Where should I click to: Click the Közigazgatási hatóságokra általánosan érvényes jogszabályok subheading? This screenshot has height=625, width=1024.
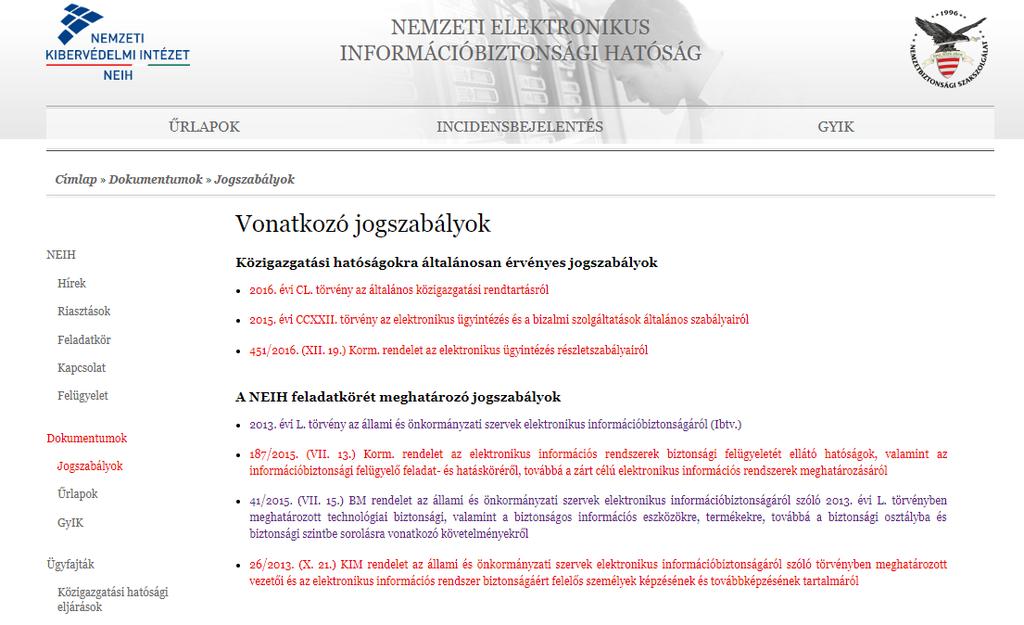447,263
